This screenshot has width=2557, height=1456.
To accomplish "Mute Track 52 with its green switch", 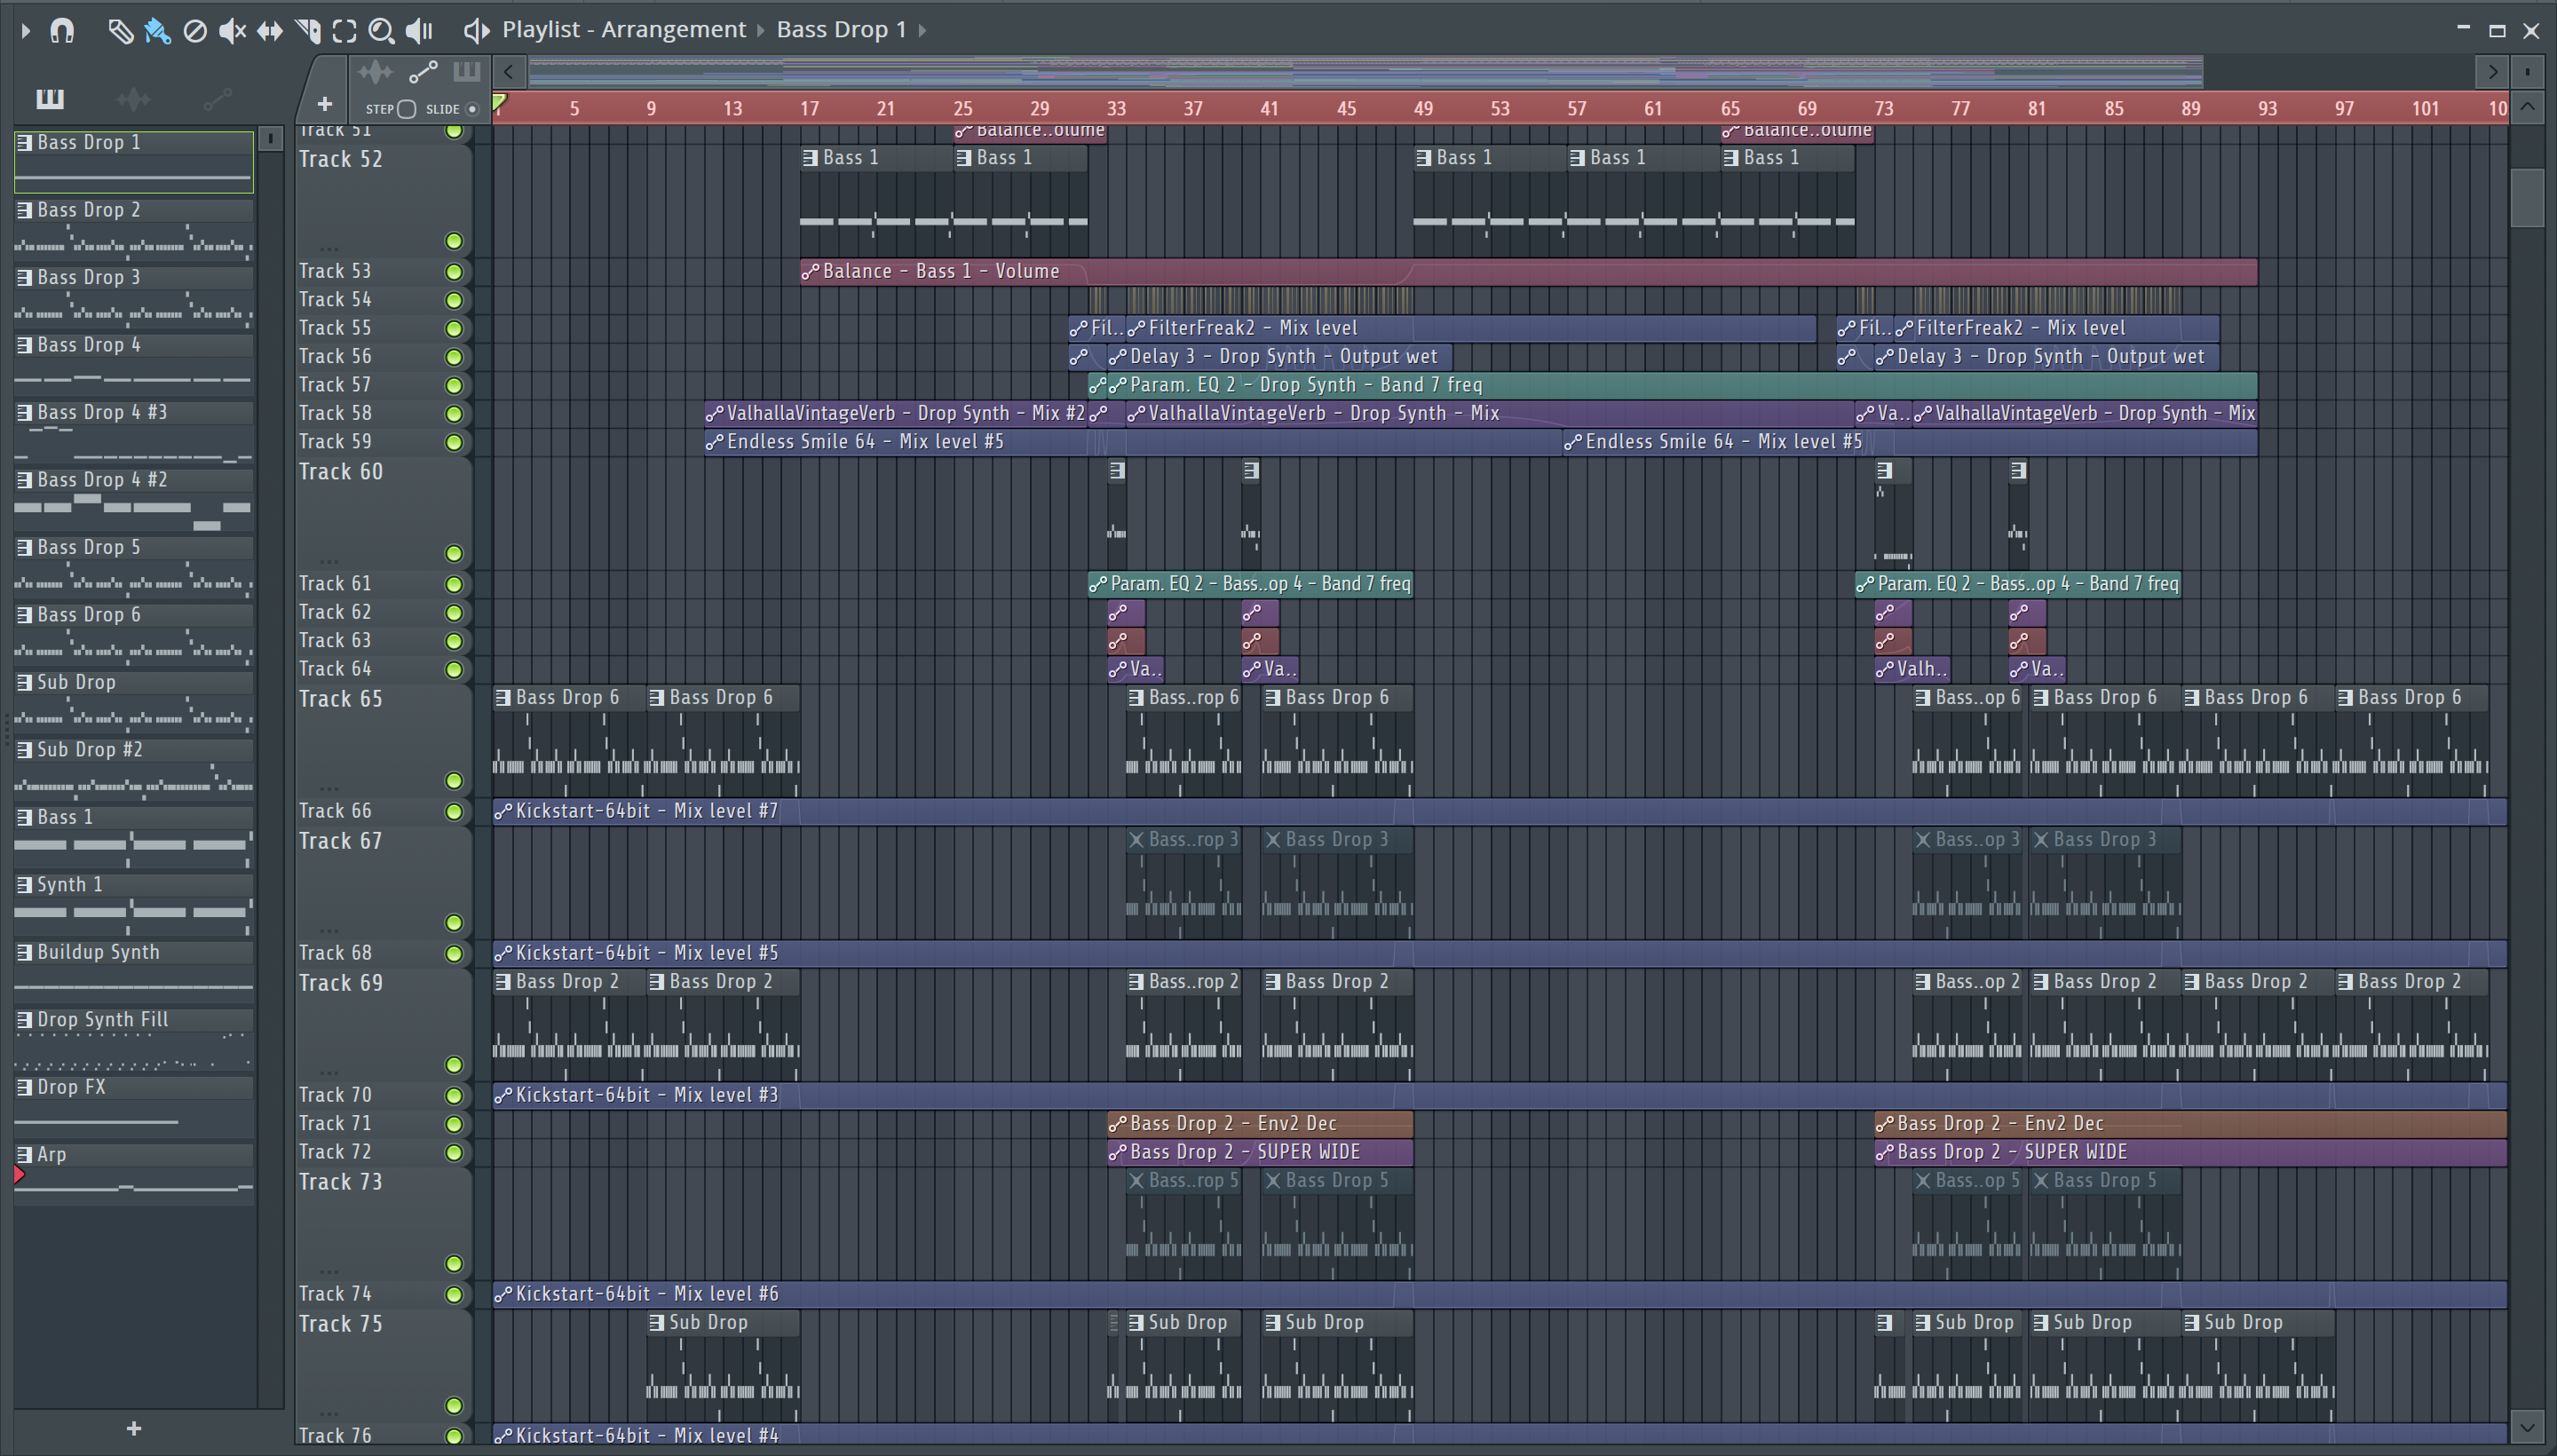I will point(454,241).
